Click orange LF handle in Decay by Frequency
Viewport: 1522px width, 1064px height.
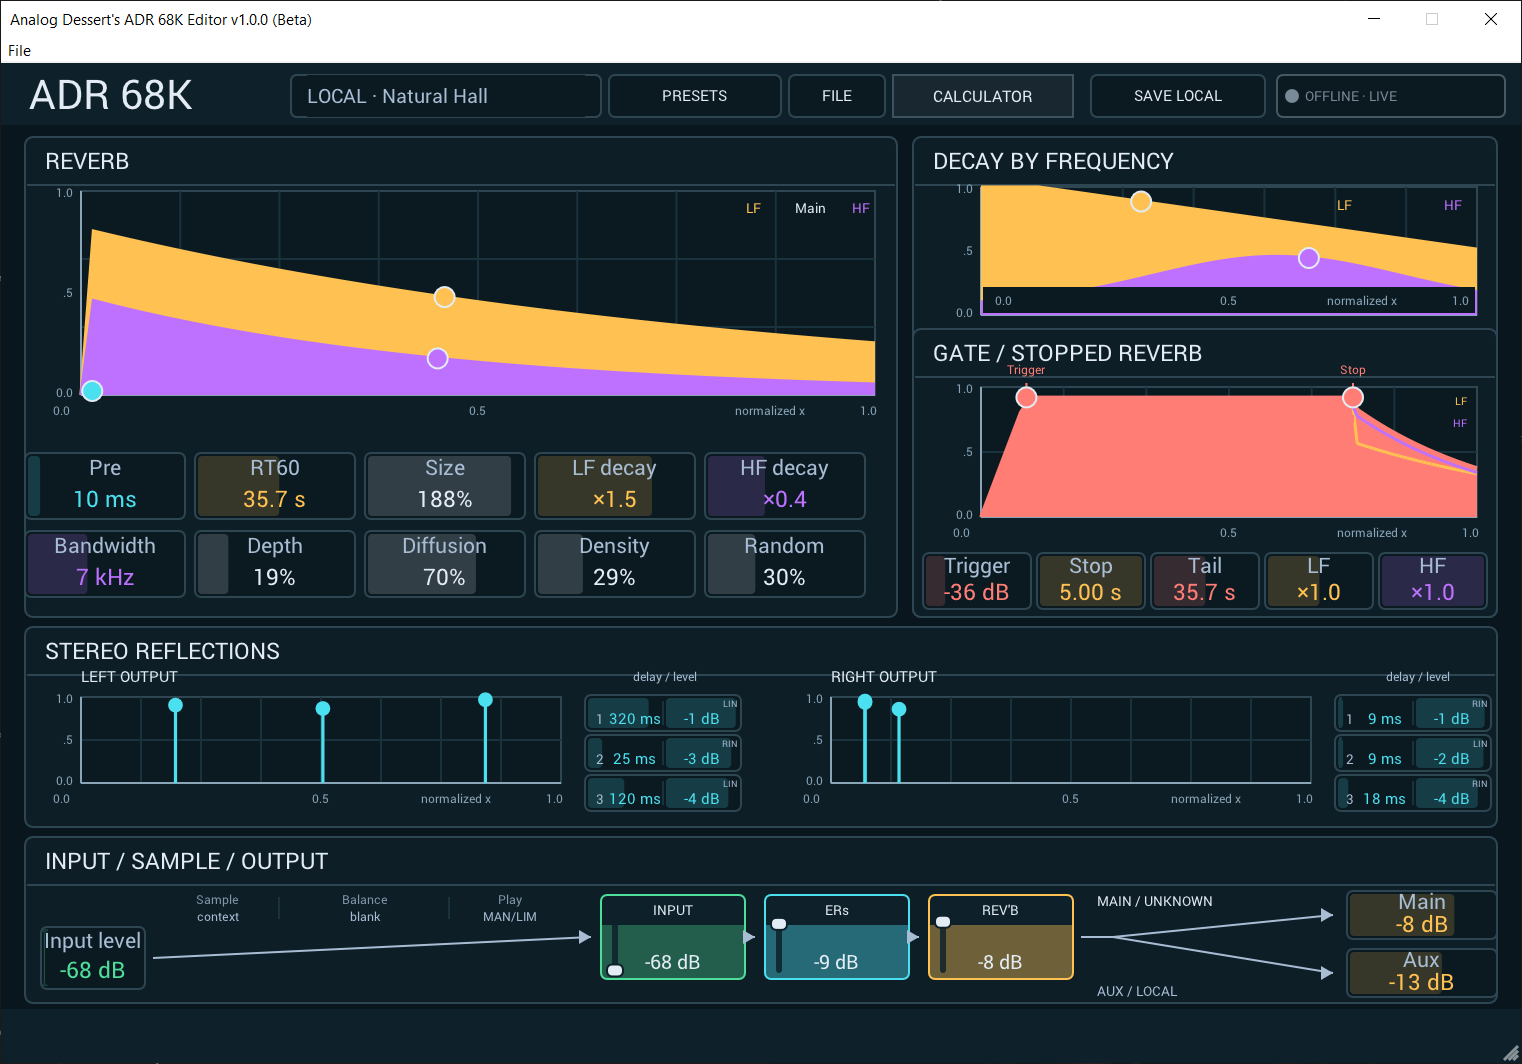[x=1141, y=202]
